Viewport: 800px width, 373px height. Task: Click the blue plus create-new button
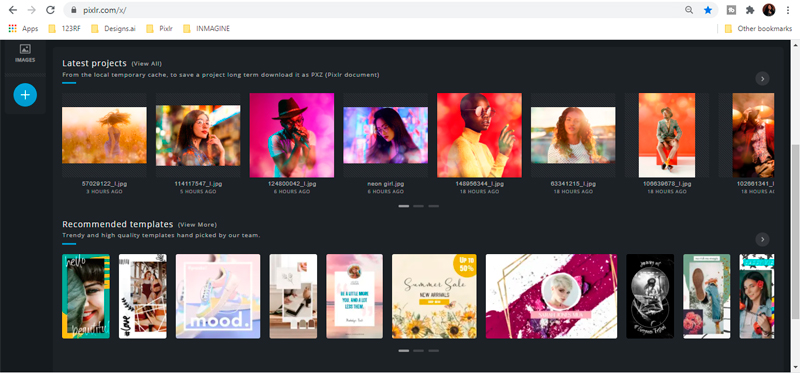(x=25, y=95)
